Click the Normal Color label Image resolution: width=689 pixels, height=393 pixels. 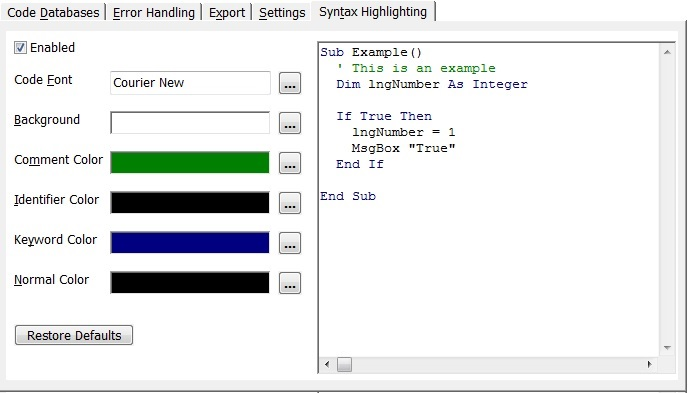[x=51, y=280]
